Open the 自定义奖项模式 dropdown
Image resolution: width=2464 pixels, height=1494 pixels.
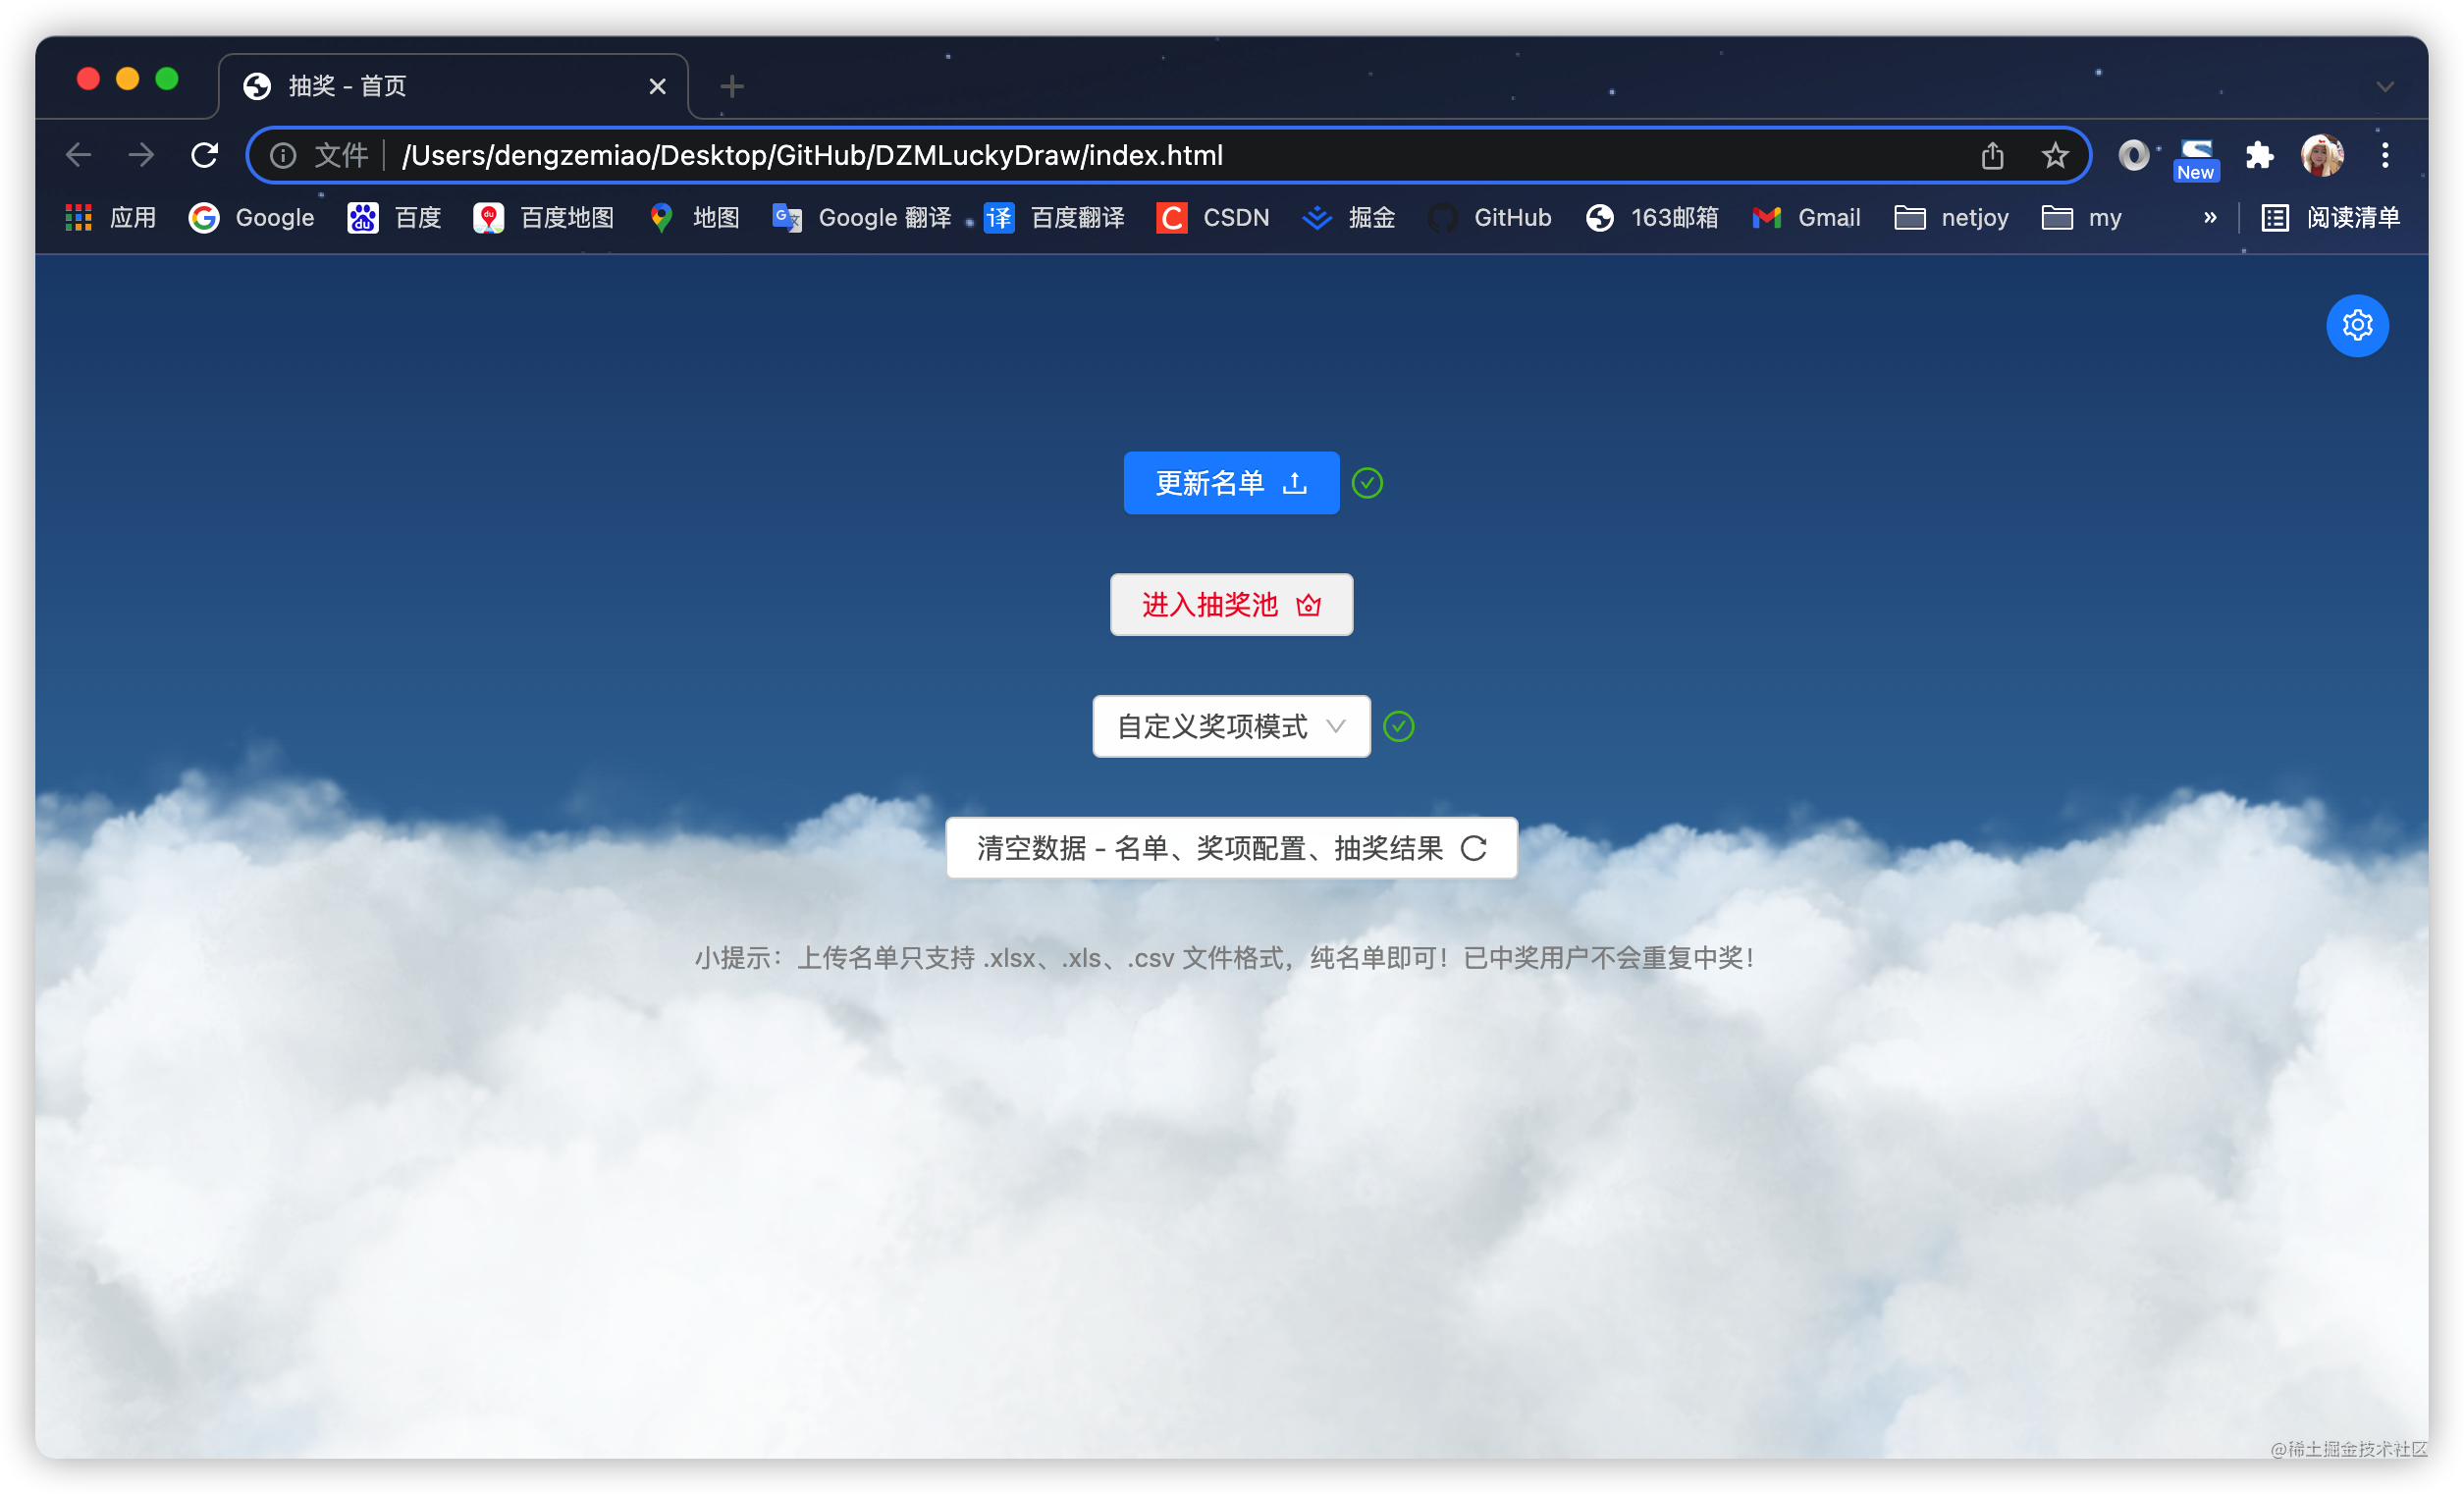tap(1231, 726)
